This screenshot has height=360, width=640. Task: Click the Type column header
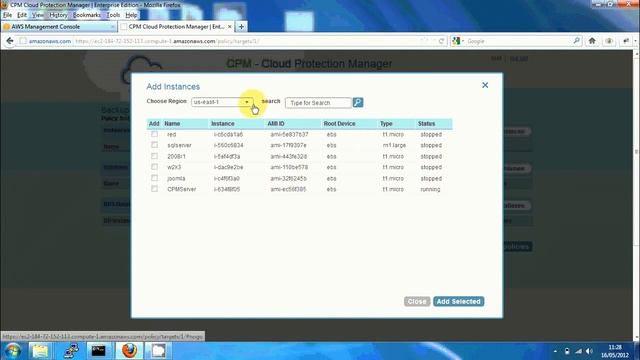pos(386,123)
